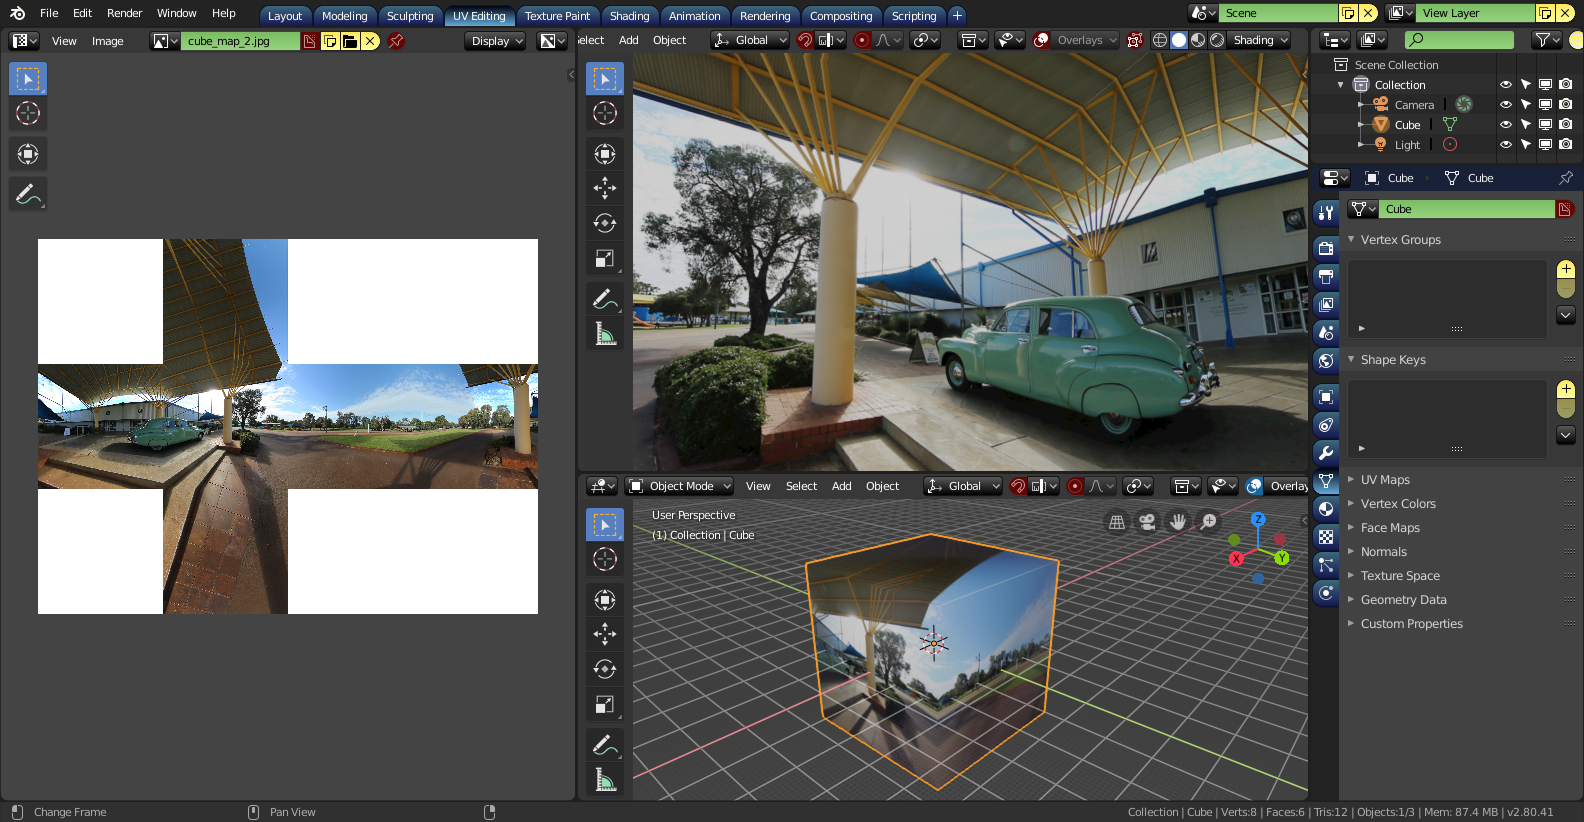
Task: Click the zoom magnifier icon in lower viewport
Action: [x=1209, y=521]
